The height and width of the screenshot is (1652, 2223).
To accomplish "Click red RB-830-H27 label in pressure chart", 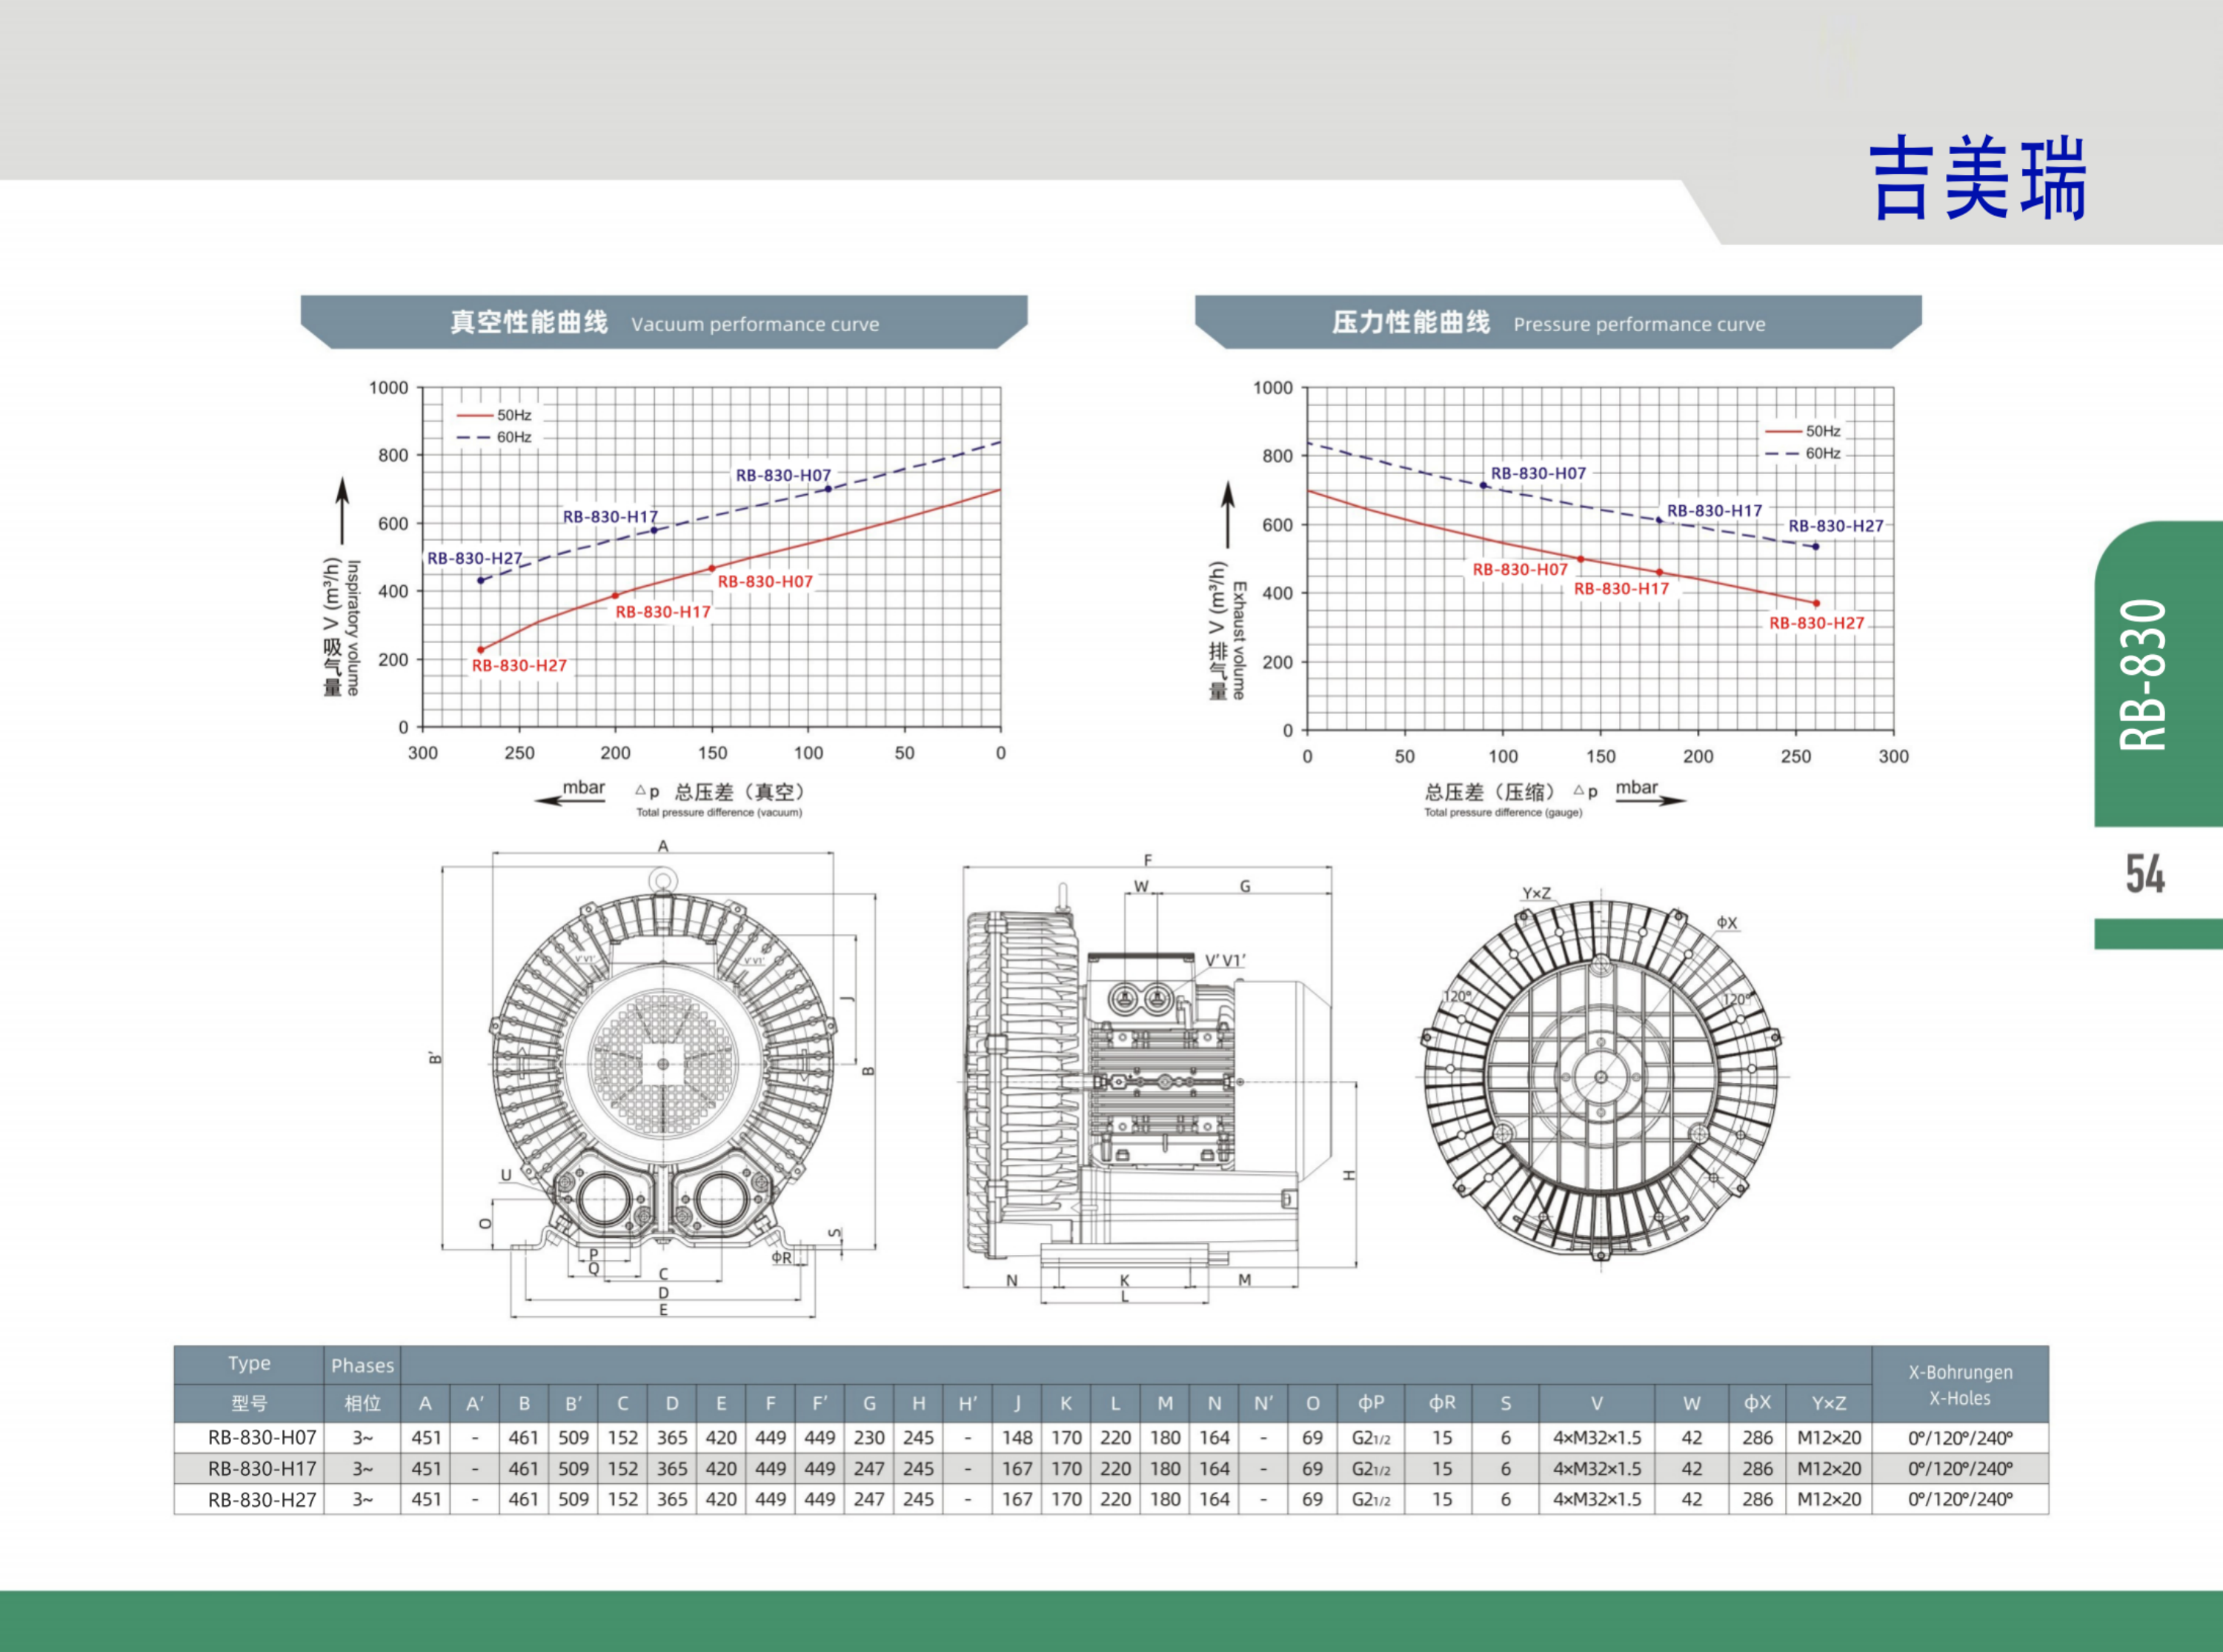I will pos(1817,622).
